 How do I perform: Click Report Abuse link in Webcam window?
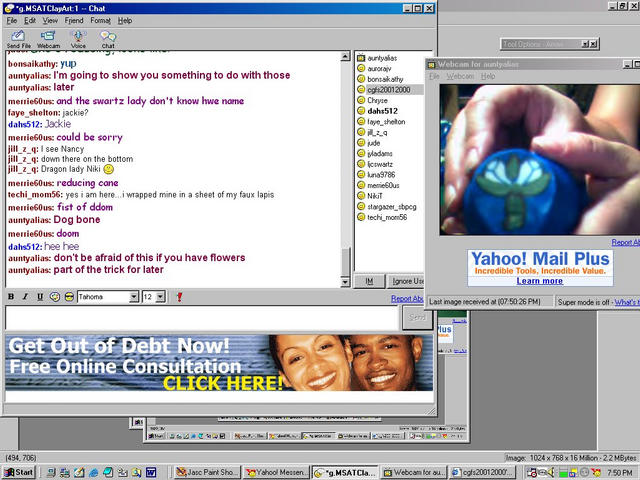click(625, 242)
